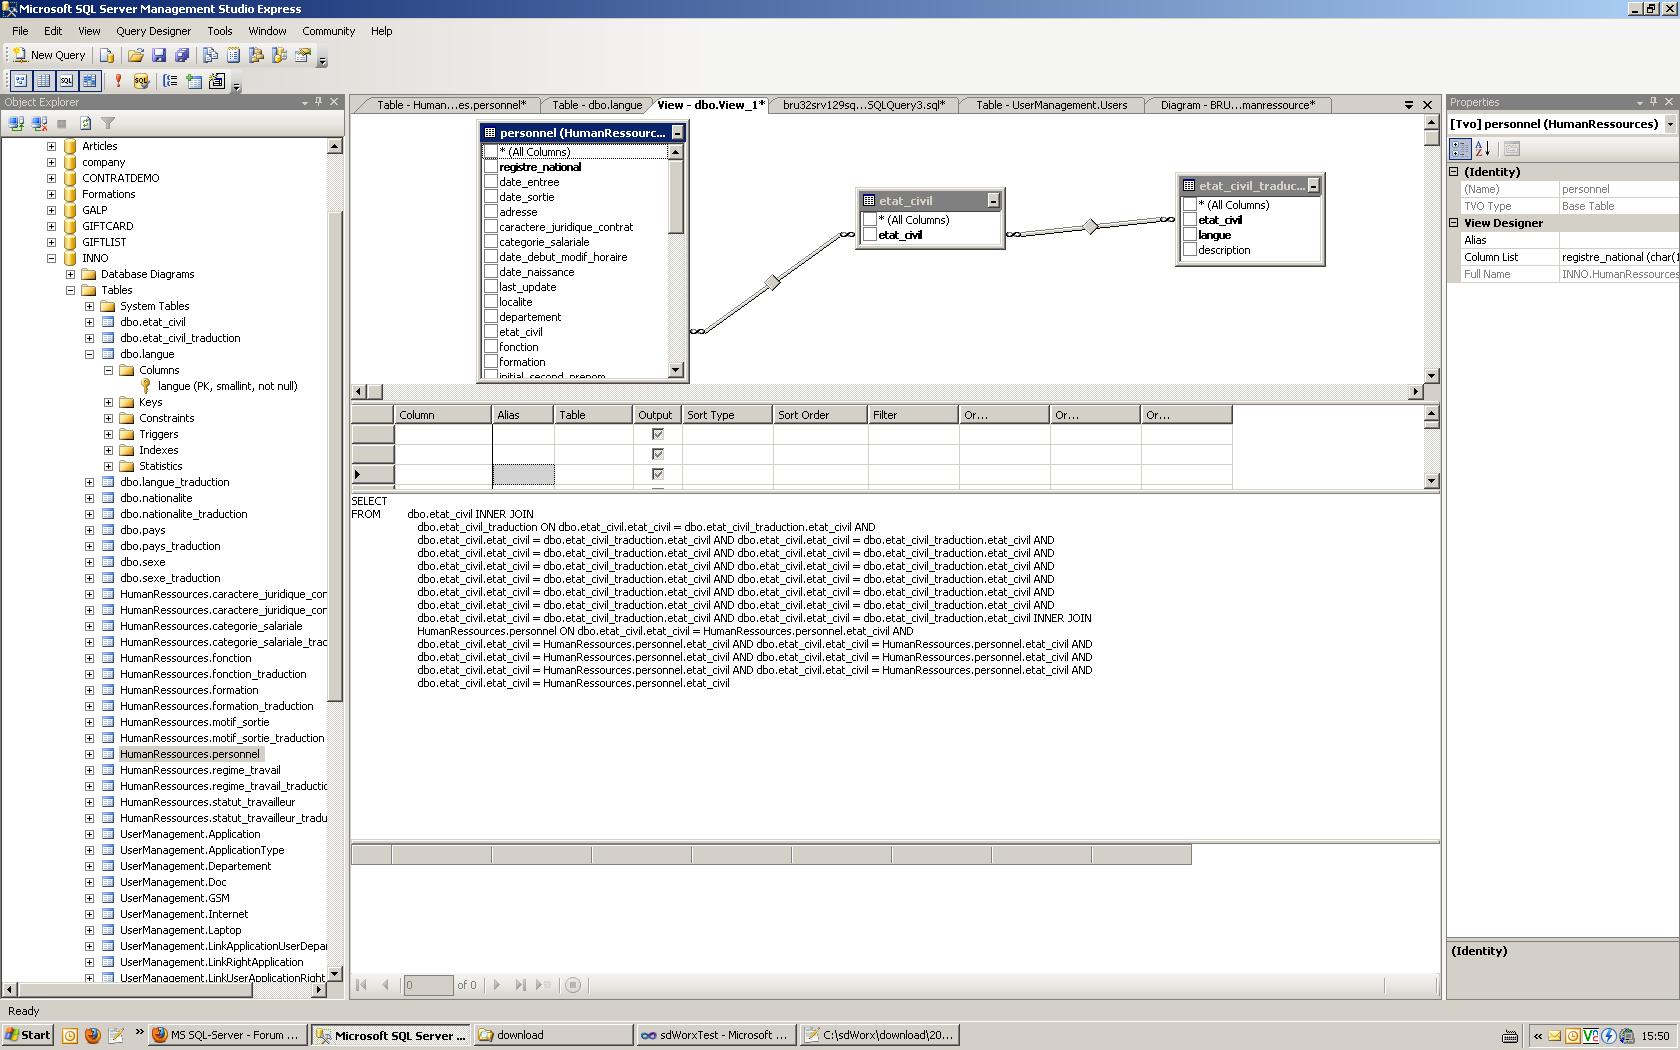
Task: Check registre_national column in personnel table
Action: point(491,167)
